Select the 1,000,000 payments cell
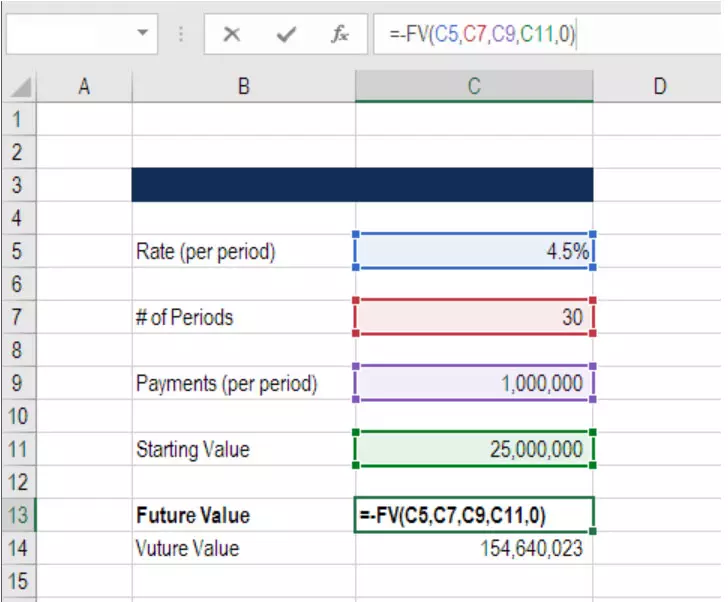The height and width of the screenshot is (602, 728). (474, 383)
